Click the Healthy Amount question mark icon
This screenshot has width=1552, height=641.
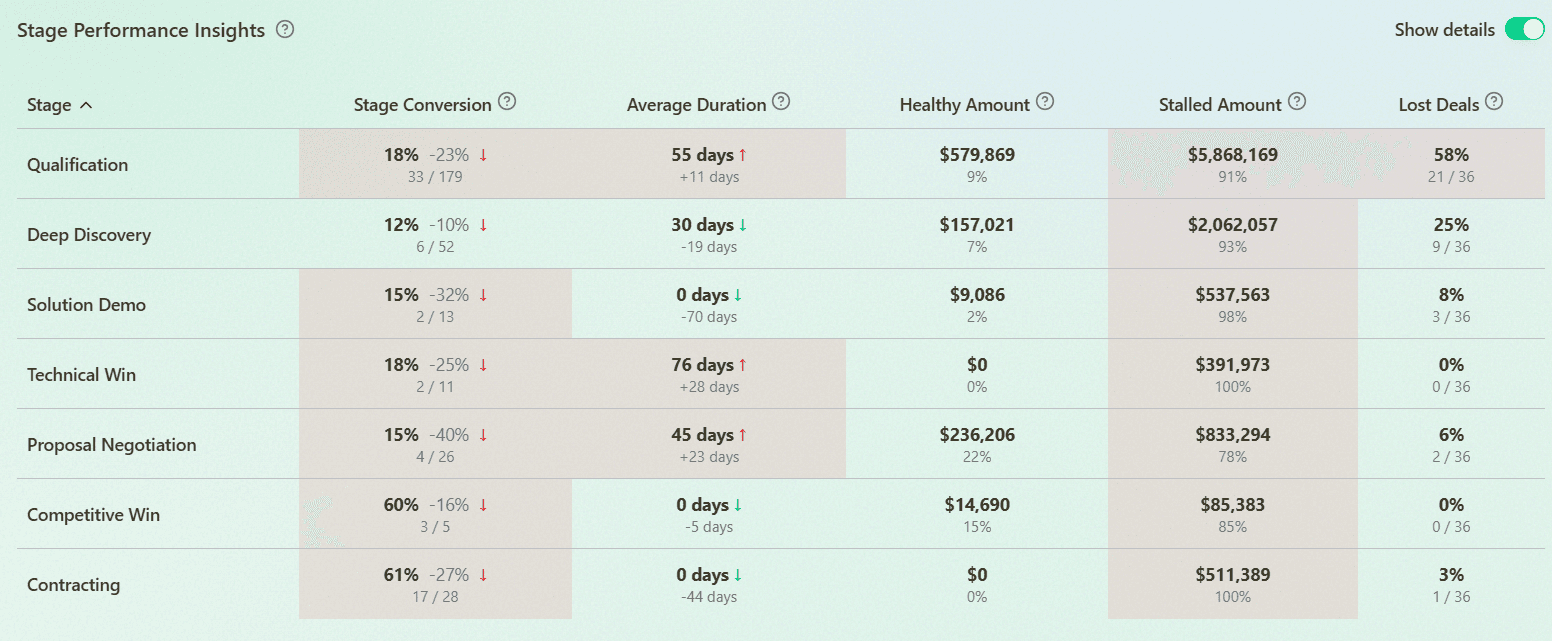pyautogui.click(x=1046, y=101)
